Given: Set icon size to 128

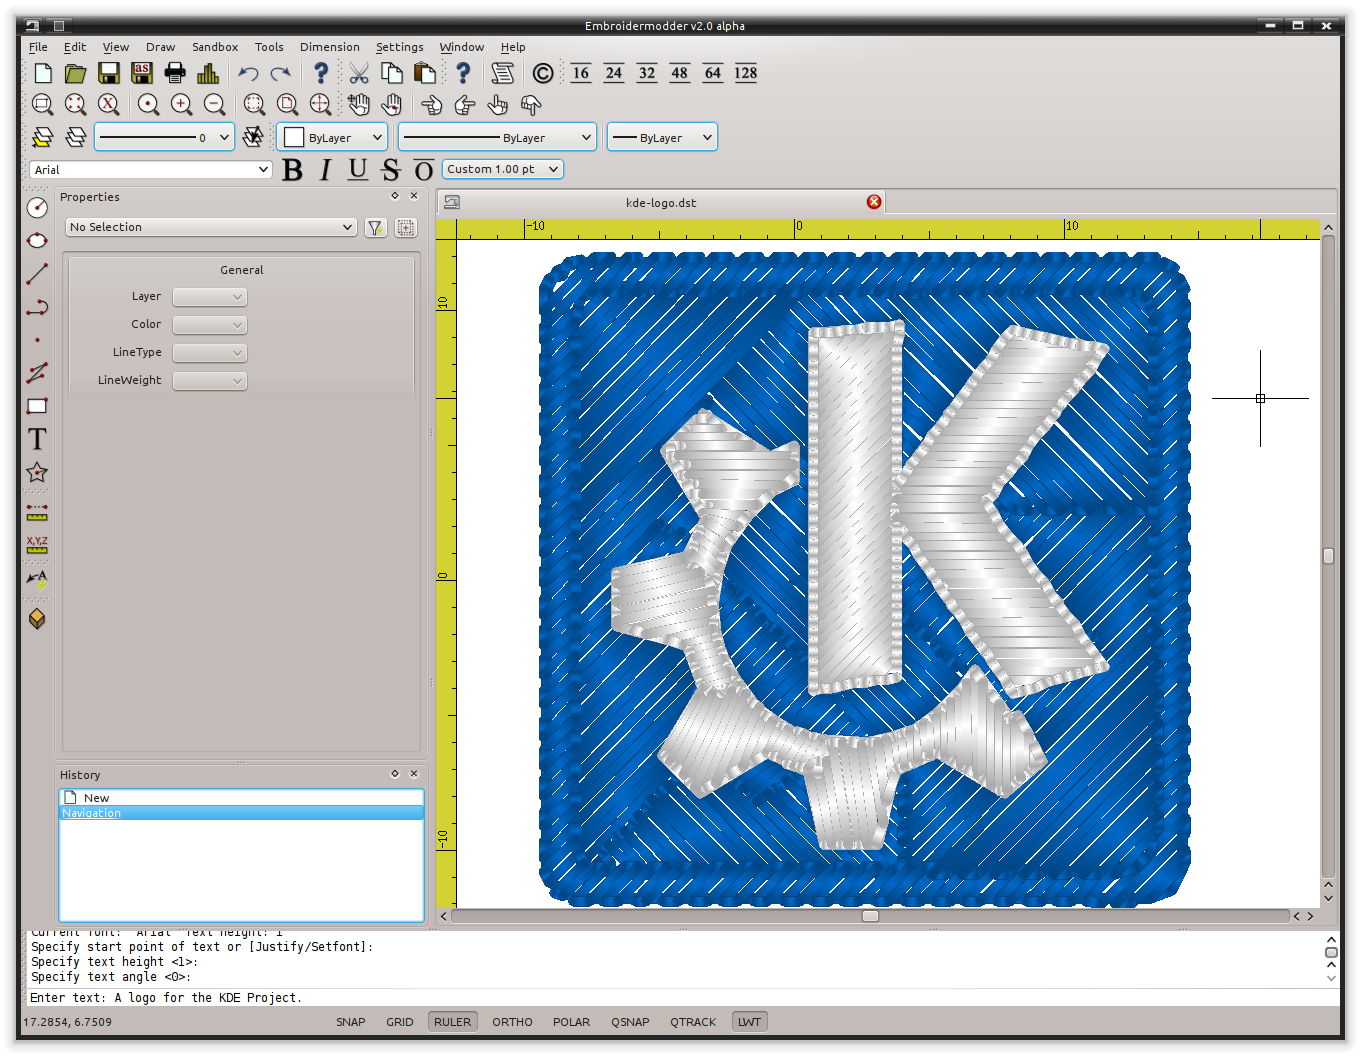Looking at the screenshot, I should (x=745, y=73).
